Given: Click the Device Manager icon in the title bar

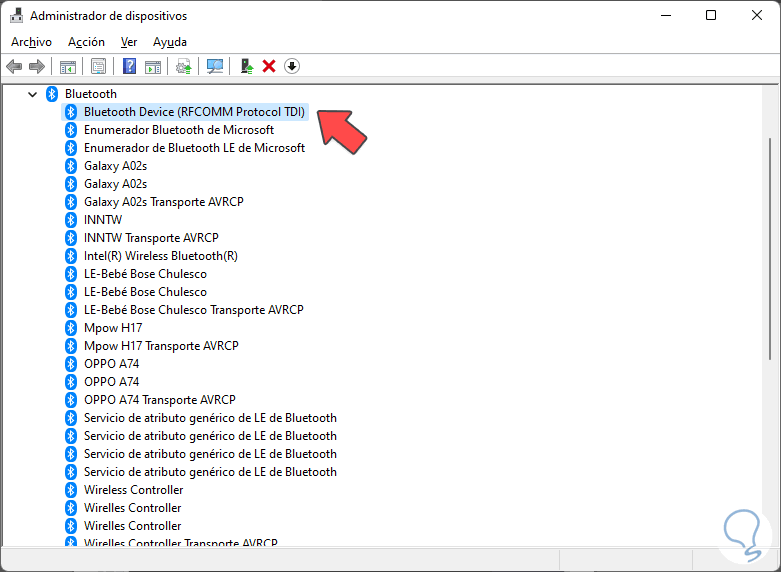Looking at the screenshot, I should (x=16, y=15).
